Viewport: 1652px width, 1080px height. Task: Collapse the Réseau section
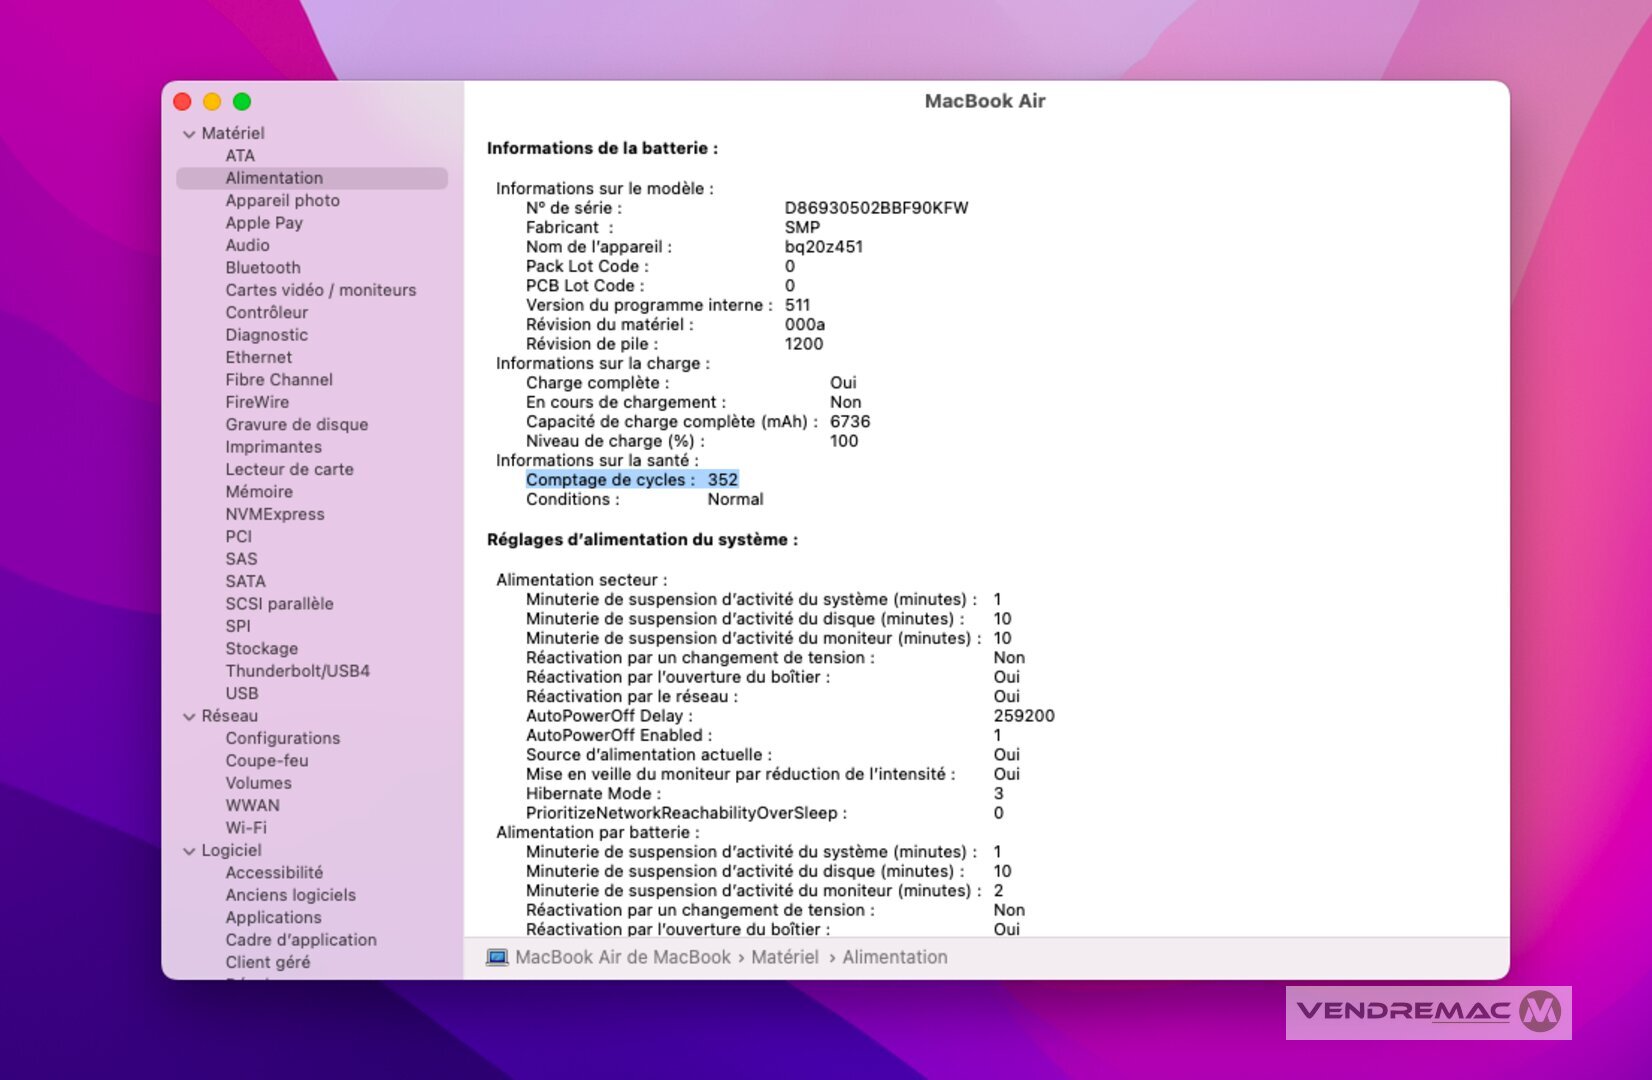point(189,717)
